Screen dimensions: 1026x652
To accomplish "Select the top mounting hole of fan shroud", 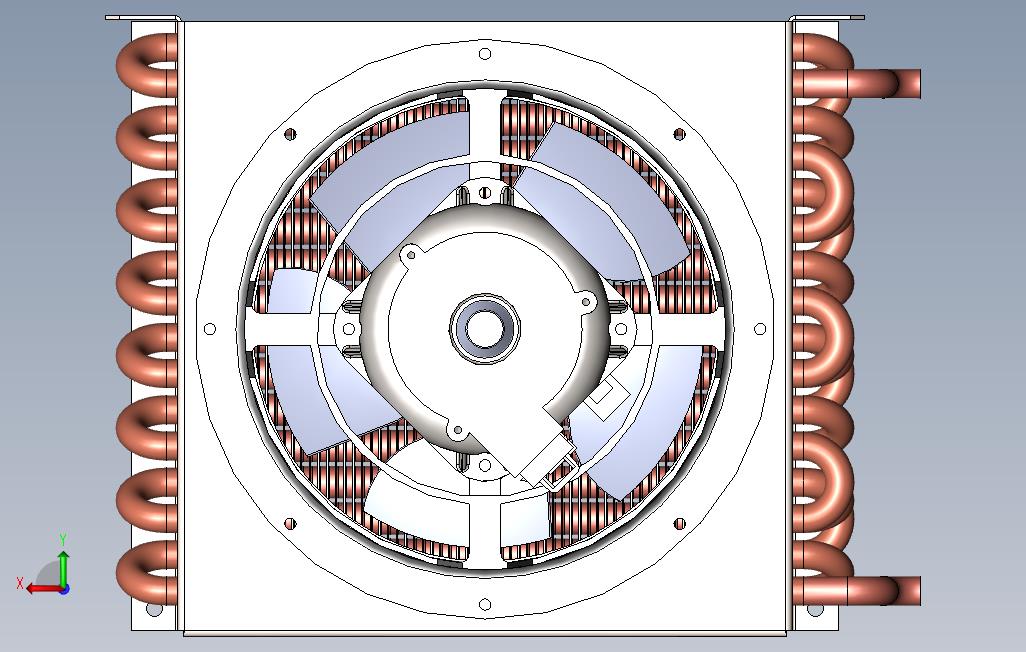I will [485, 54].
